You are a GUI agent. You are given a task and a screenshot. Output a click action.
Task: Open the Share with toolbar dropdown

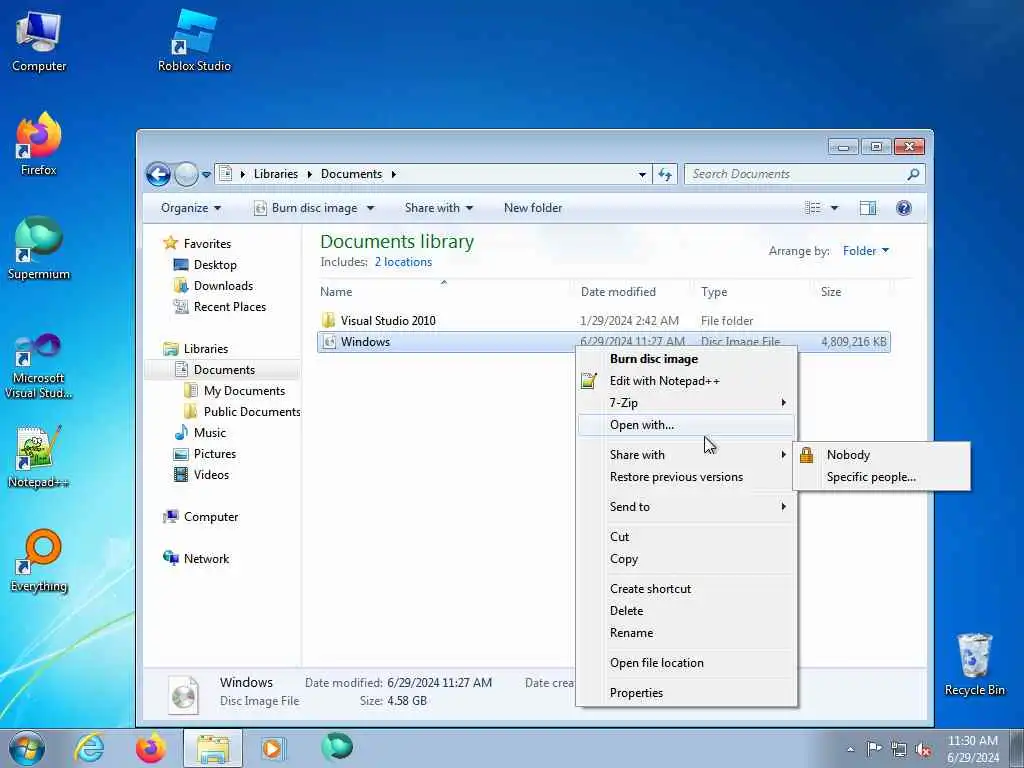[x=438, y=208]
